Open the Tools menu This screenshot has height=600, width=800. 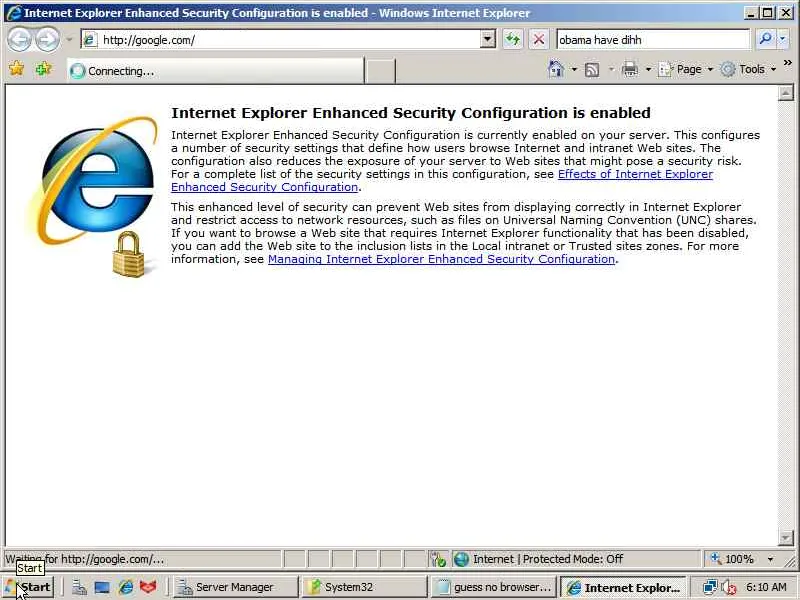[x=748, y=69]
